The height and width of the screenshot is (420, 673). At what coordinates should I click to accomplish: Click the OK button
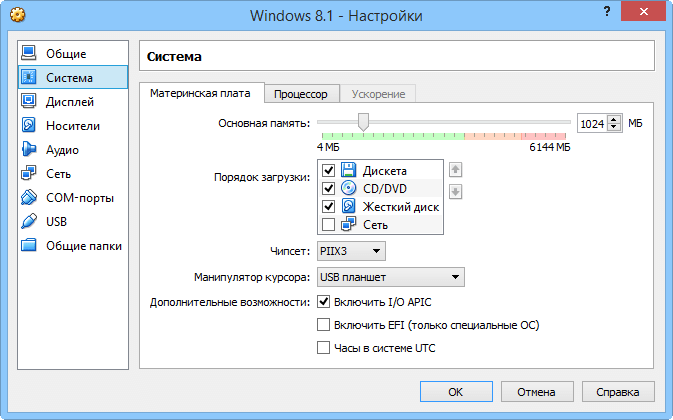pos(456,392)
